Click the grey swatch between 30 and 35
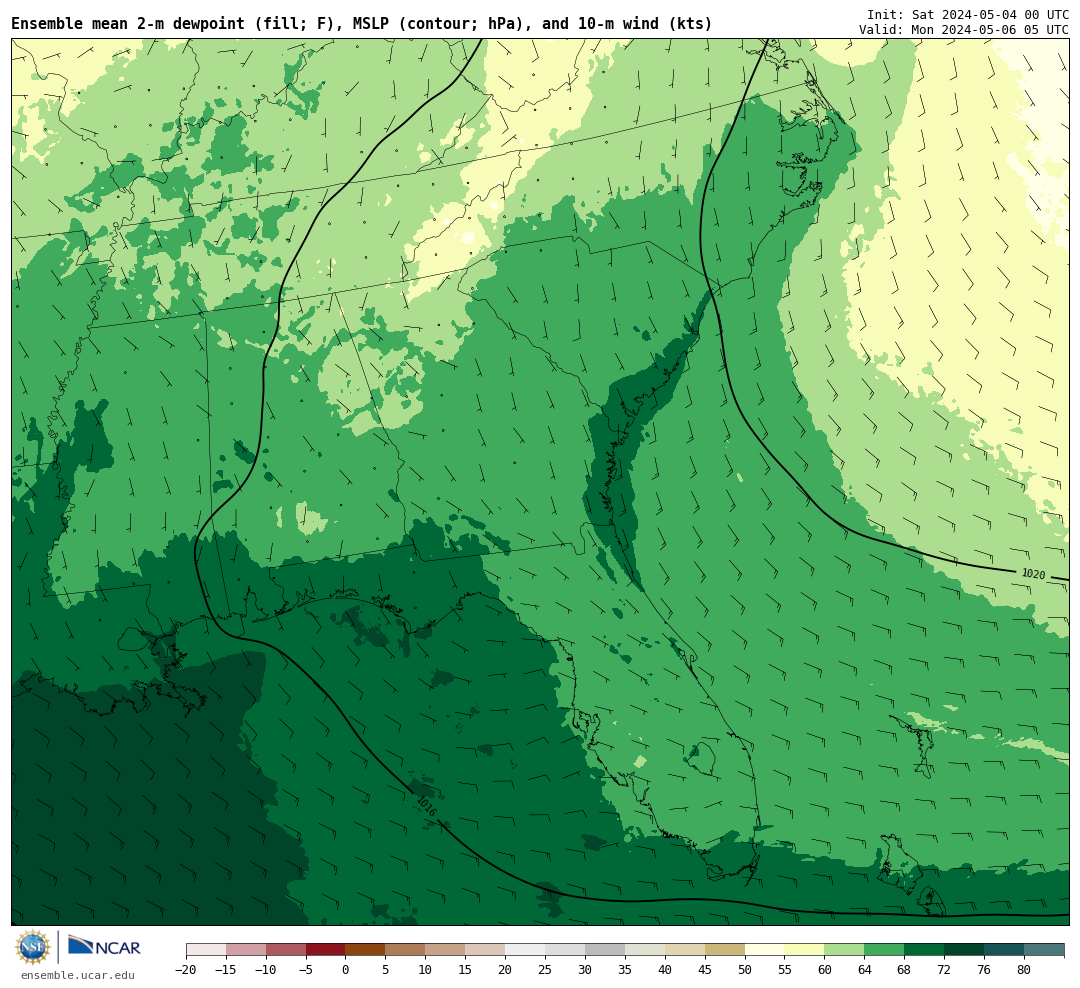 pyautogui.click(x=605, y=950)
